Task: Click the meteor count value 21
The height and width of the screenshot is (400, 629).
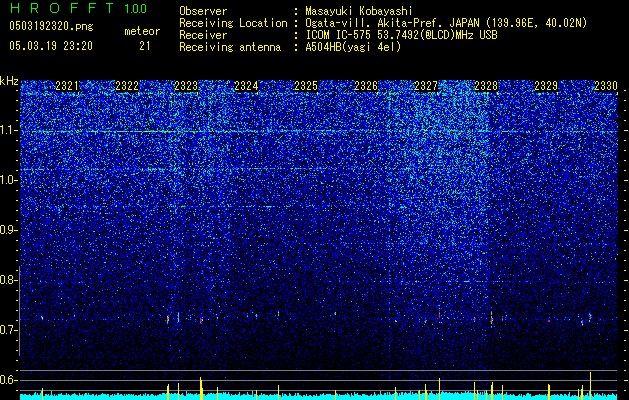Action: (x=144, y=46)
